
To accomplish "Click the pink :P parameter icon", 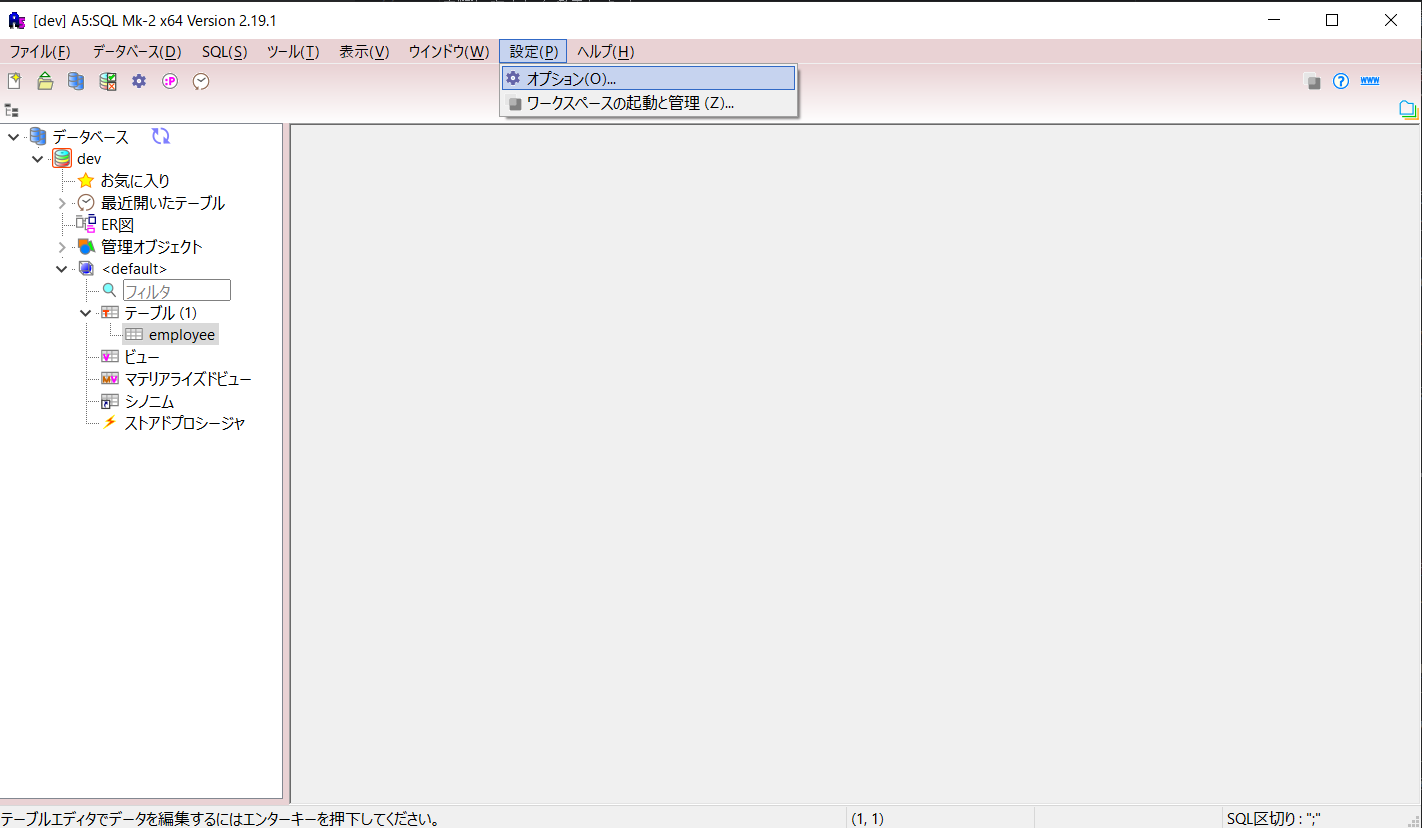I will [x=170, y=81].
